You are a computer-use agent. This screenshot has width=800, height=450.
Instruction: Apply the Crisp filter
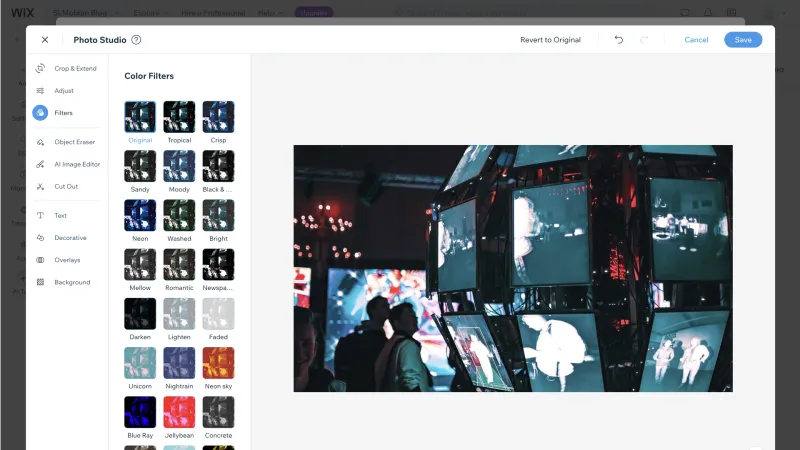click(218, 117)
